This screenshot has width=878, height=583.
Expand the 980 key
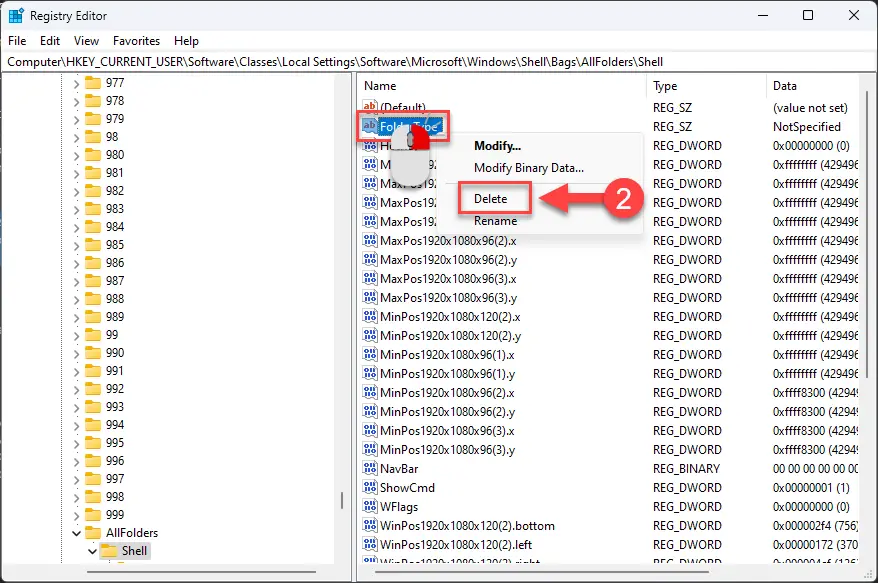tap(76, 156)
